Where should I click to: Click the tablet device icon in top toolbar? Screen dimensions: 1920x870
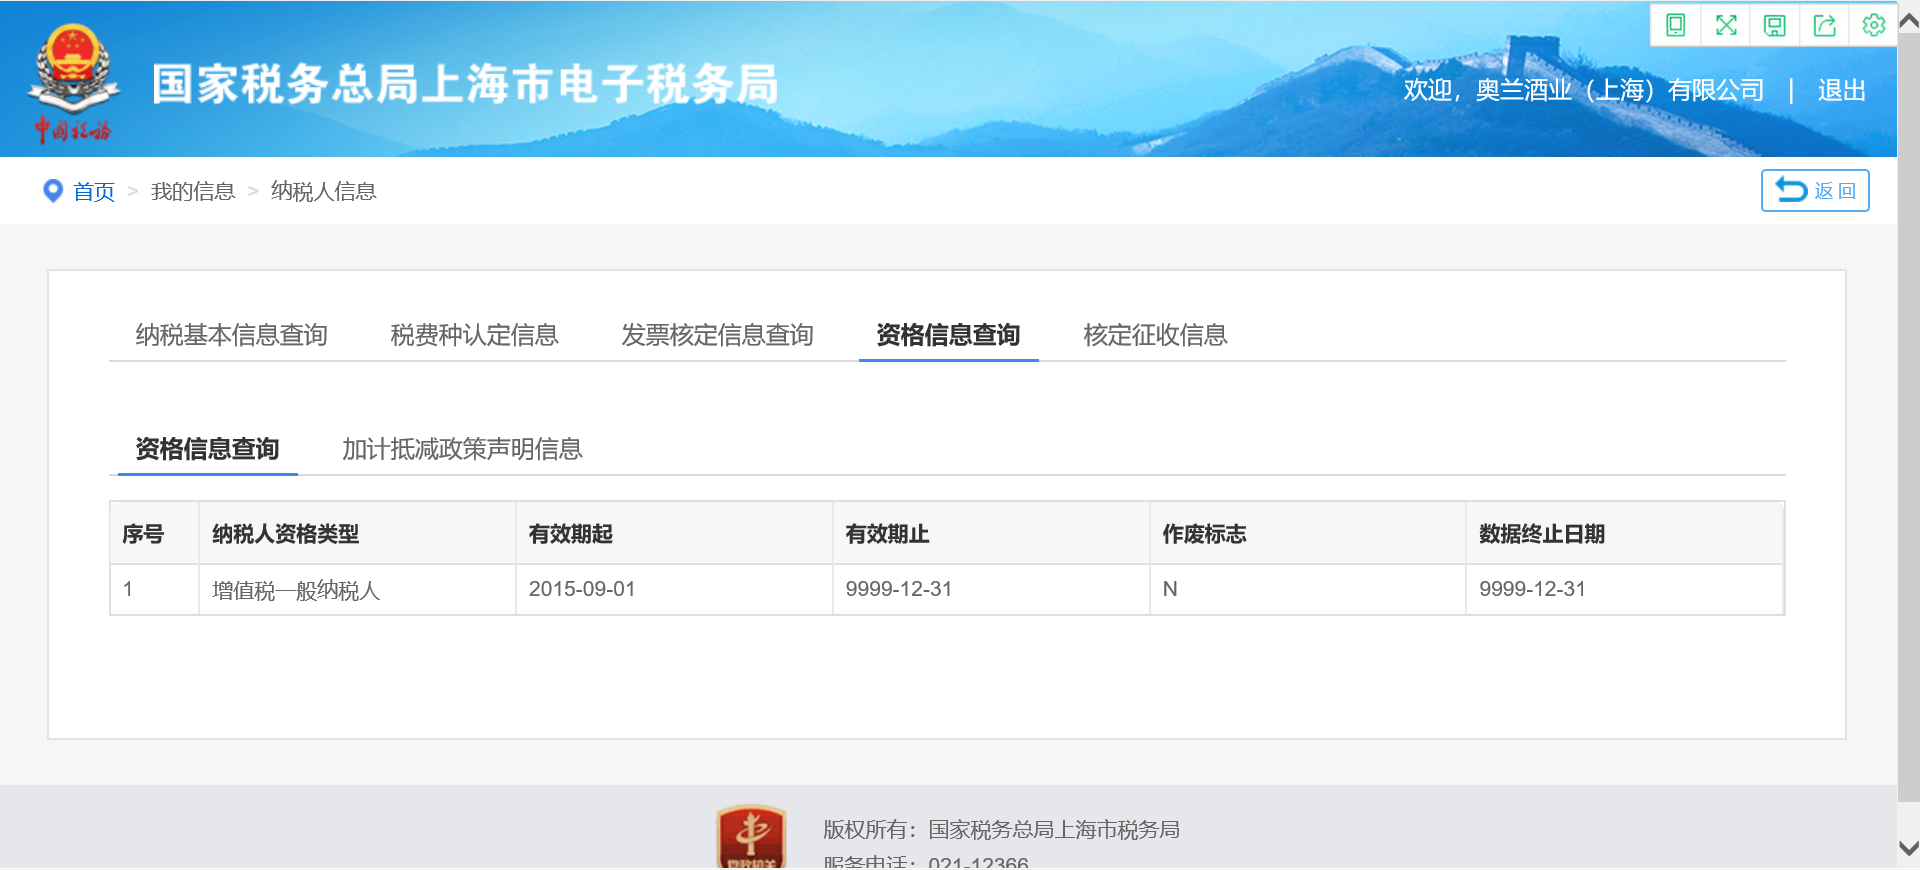coord(1676,25)
